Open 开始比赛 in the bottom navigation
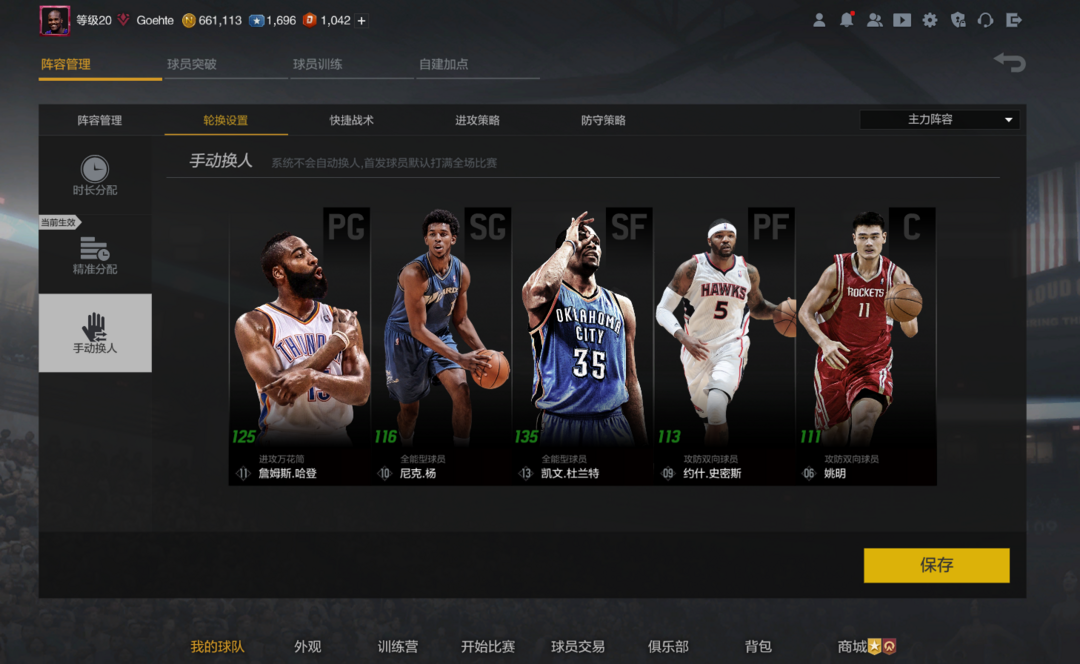Screen dimensions: 1080x664 point(488,646)
